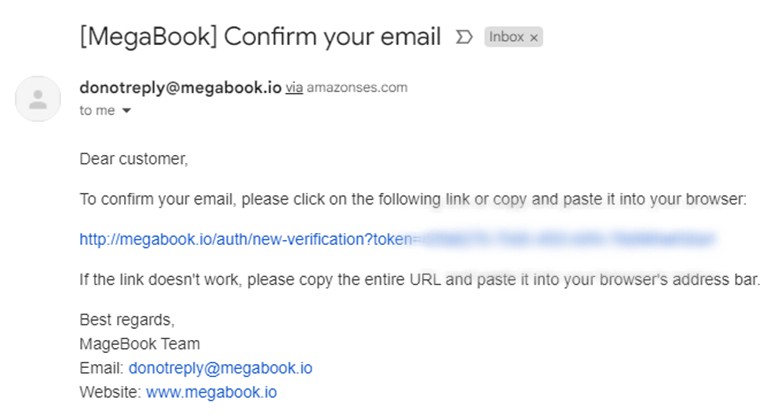
Task: Click the amazonses.com sender domain text
Action: [x=357, y=87]
